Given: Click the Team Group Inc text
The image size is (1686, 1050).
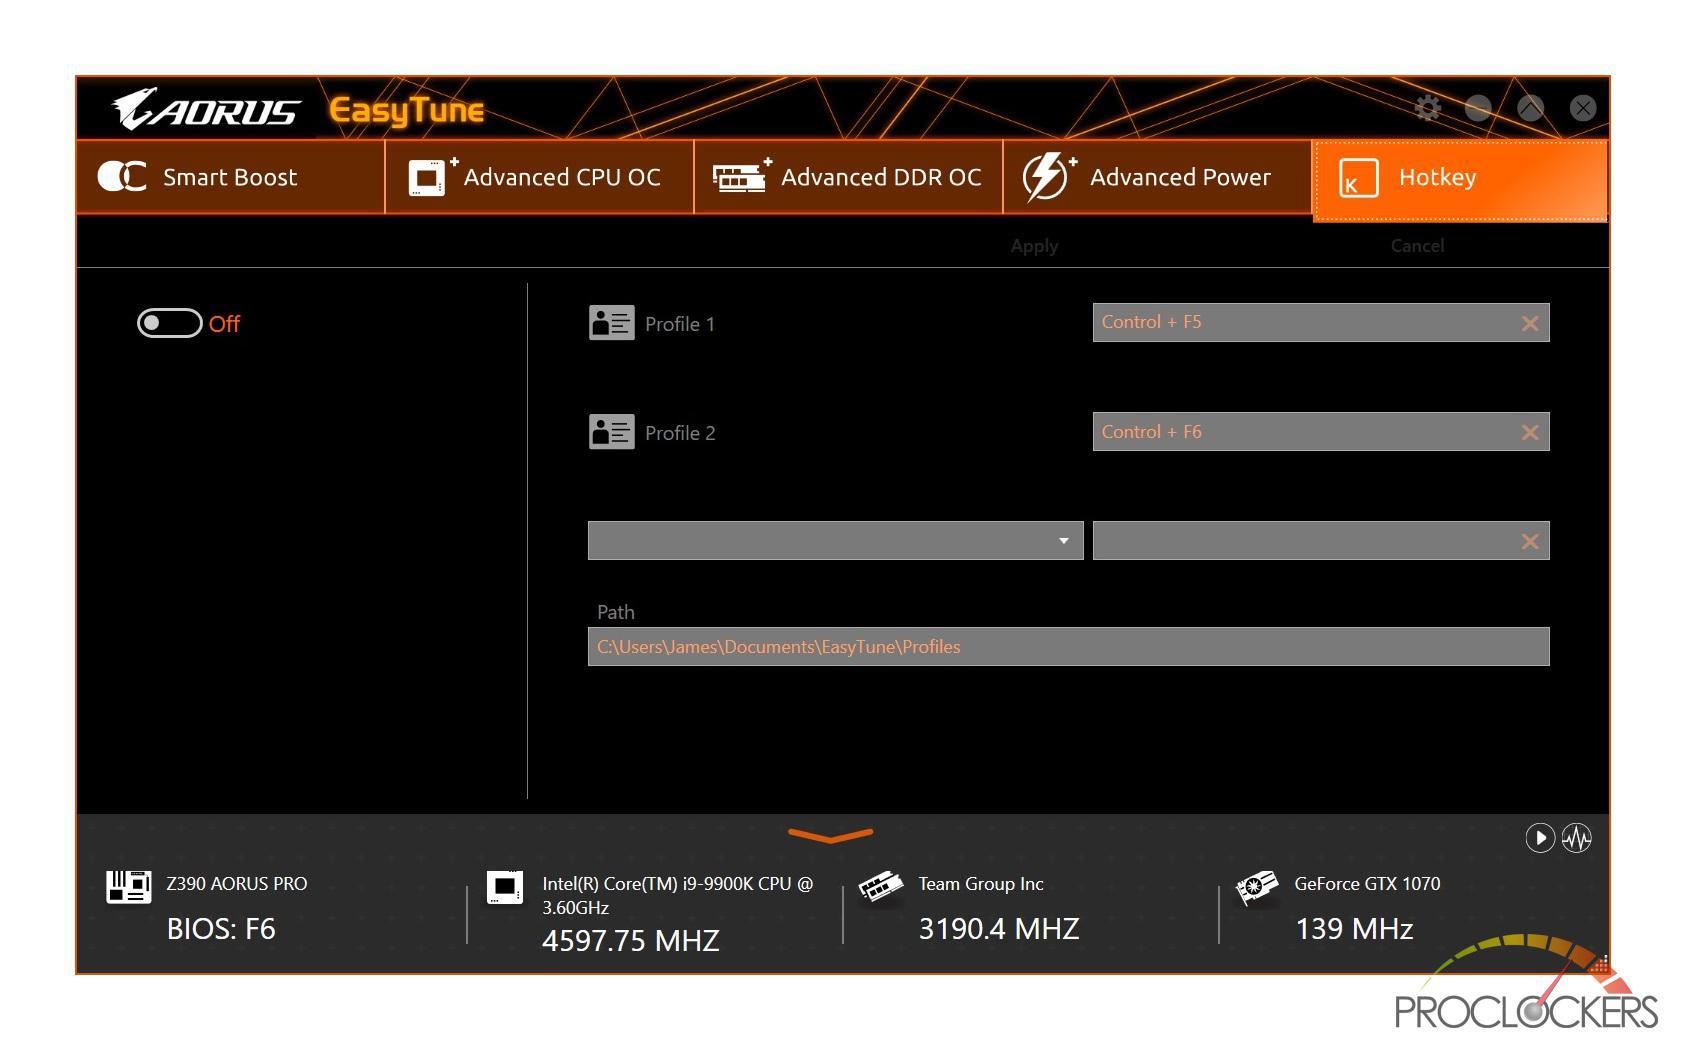Looking at the screenshot, I should tap(981, 884).
